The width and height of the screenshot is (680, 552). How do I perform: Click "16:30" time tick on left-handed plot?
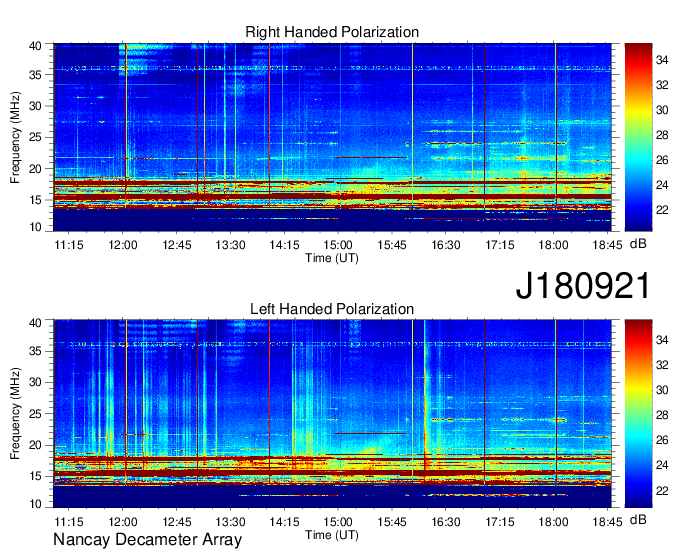pyautogui.click(x=445, y=521)
